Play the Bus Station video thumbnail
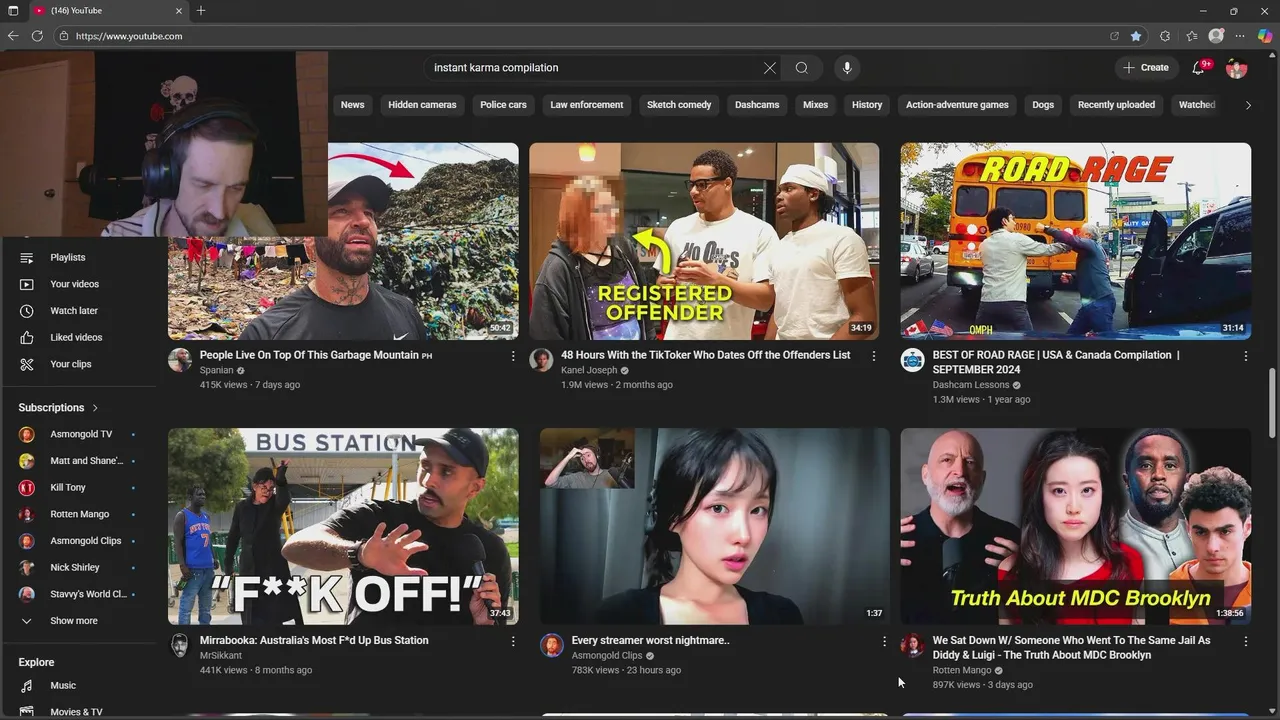1280x720 pixels. pyautogui.click(x=343, y=527)
